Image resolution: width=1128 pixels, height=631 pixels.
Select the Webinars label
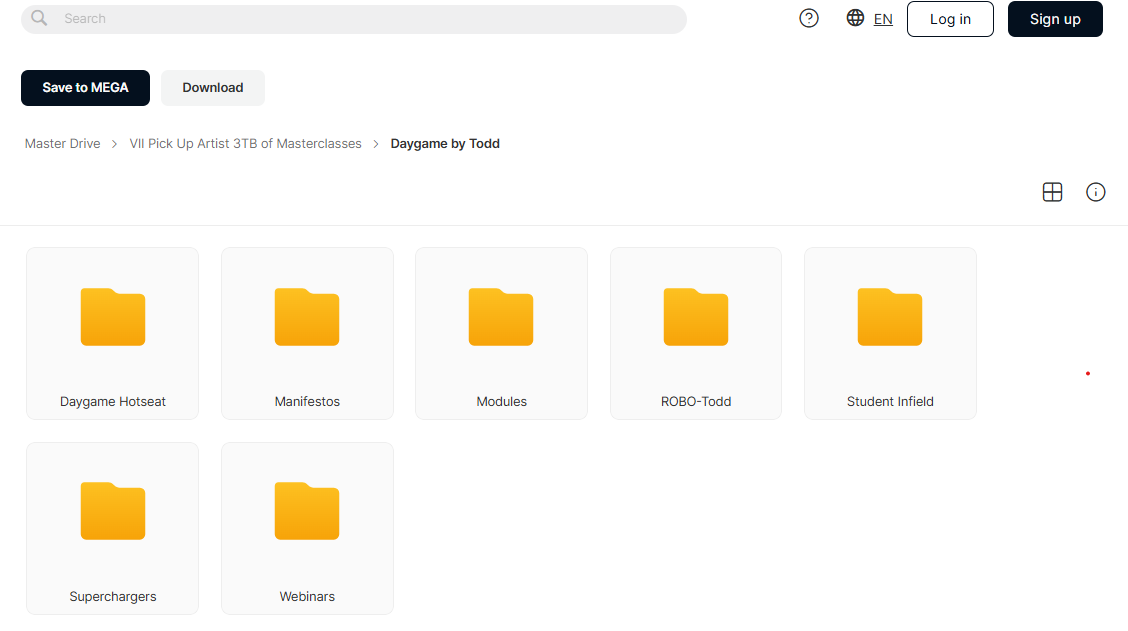(307, 596)
